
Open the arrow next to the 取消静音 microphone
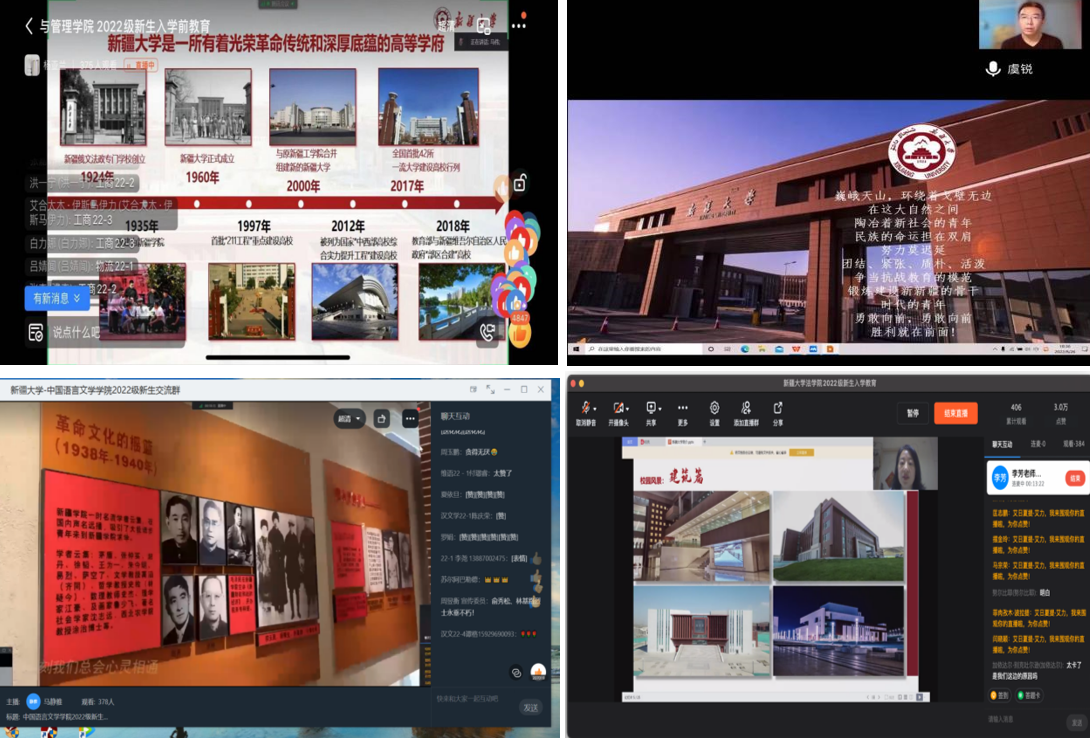(595, 409)
